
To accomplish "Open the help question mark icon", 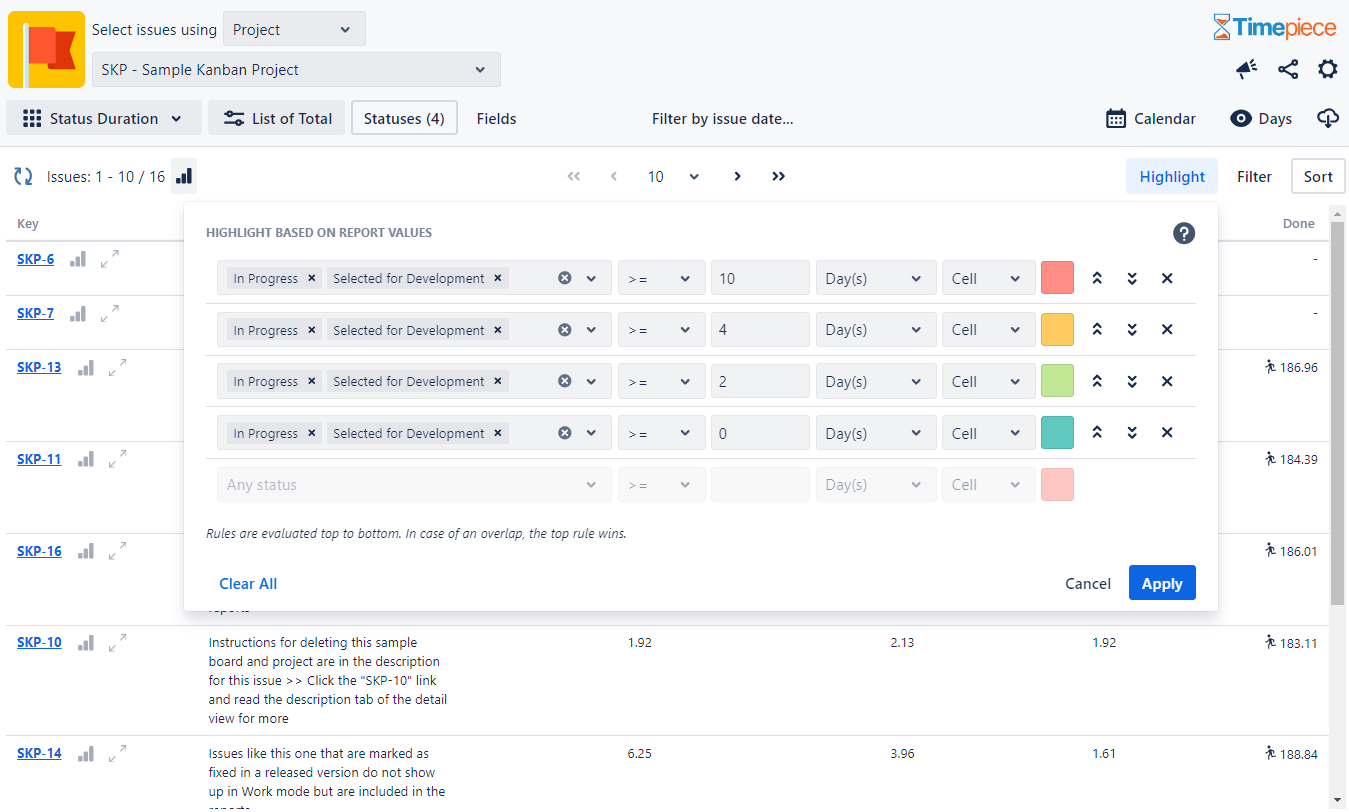I will (x=1184, y=233).
